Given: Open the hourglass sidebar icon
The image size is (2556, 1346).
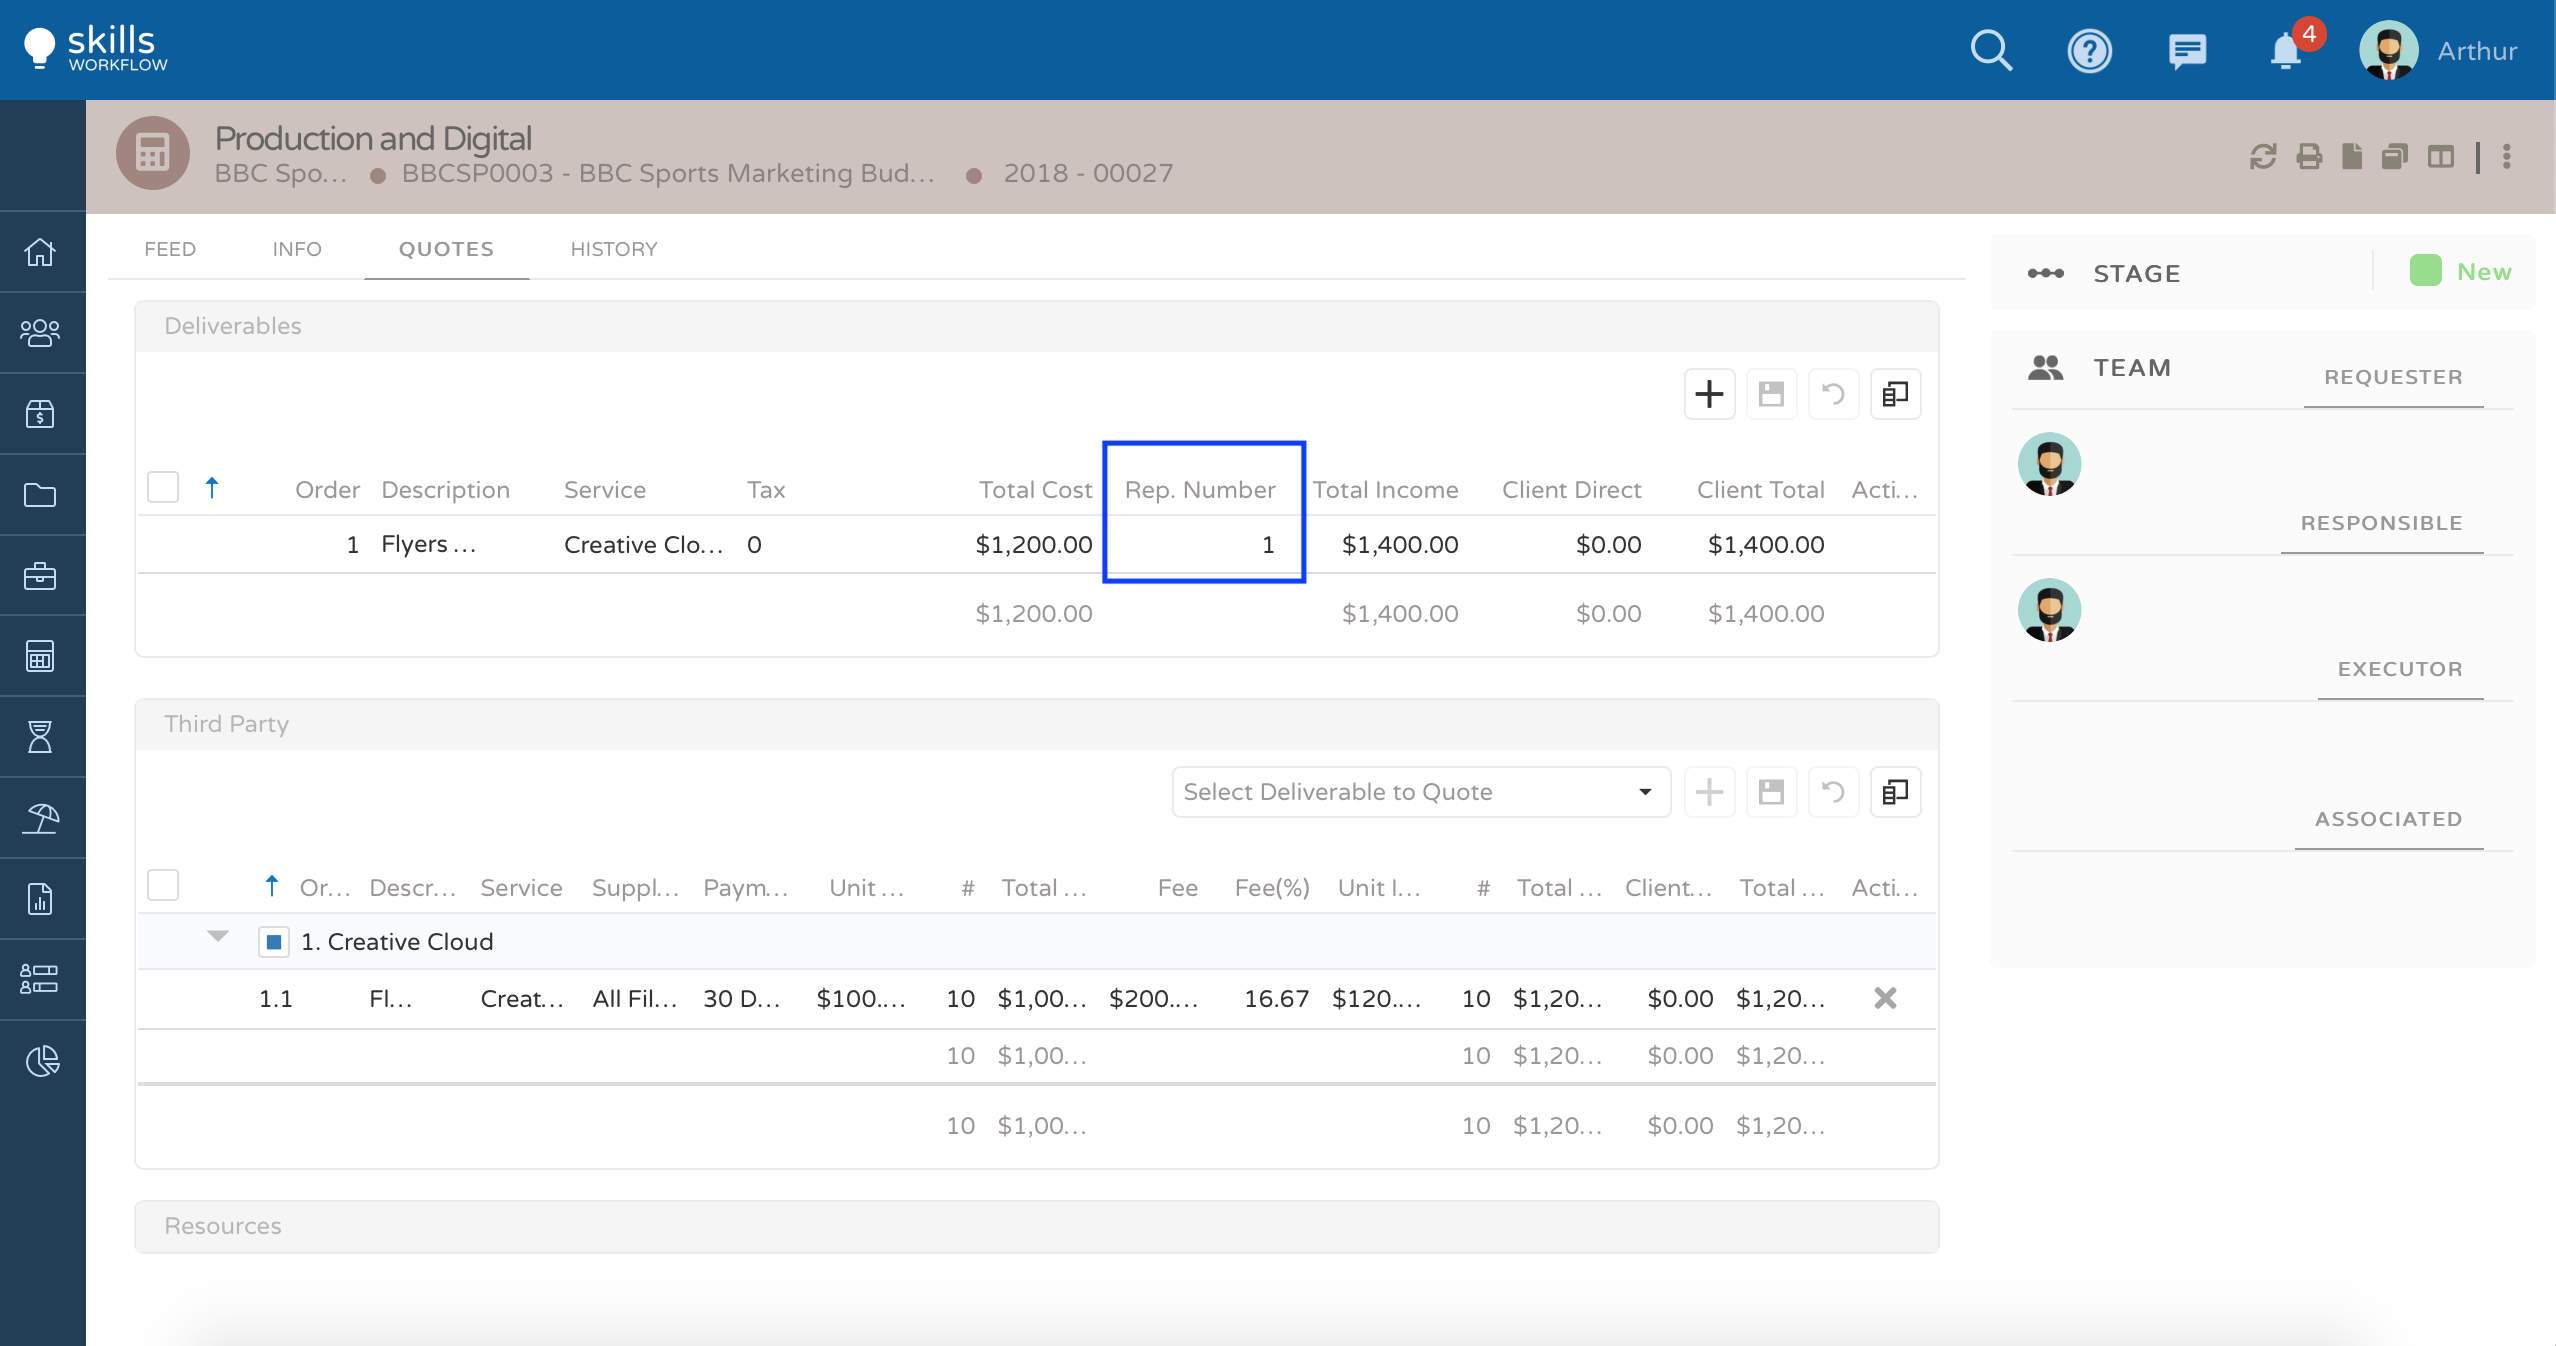Looking at the screenshot, I should pyautogui.click(x=40, y=737).
